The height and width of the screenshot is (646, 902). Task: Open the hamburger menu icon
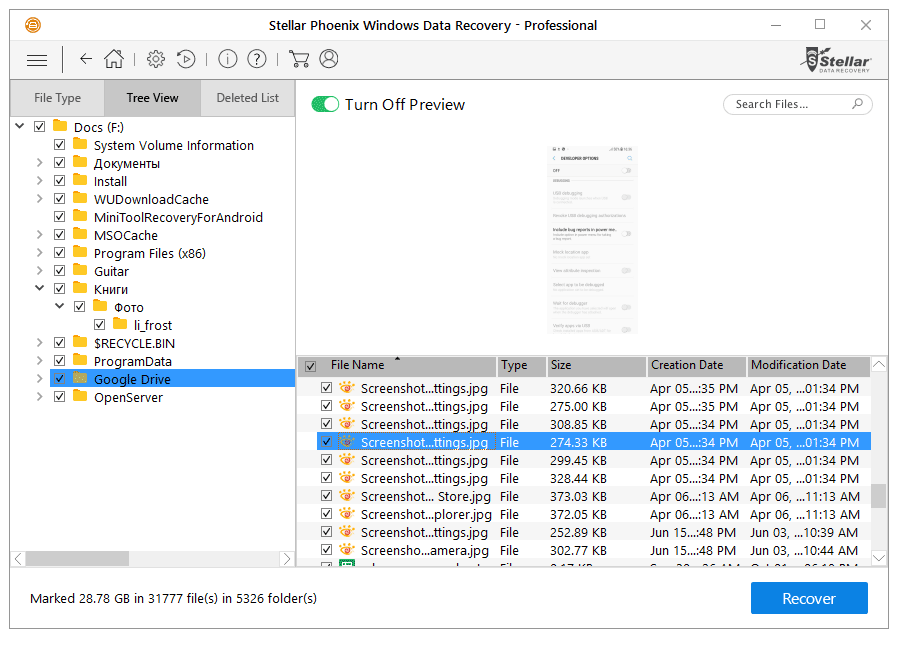click(x=37, y=60)
